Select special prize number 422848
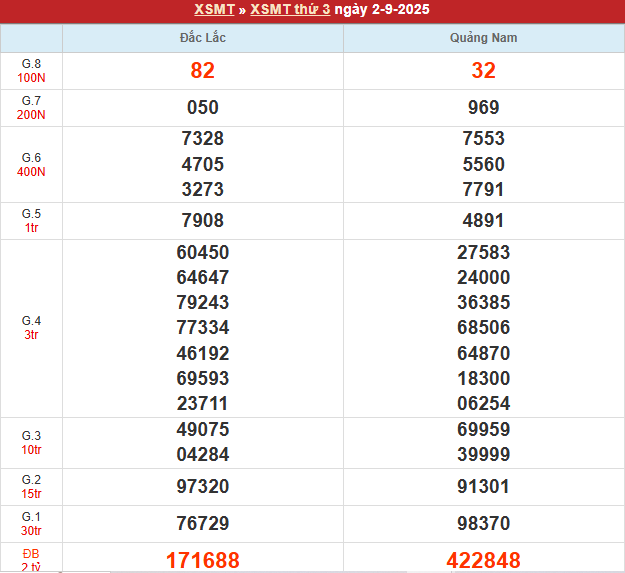 [483, 560]
